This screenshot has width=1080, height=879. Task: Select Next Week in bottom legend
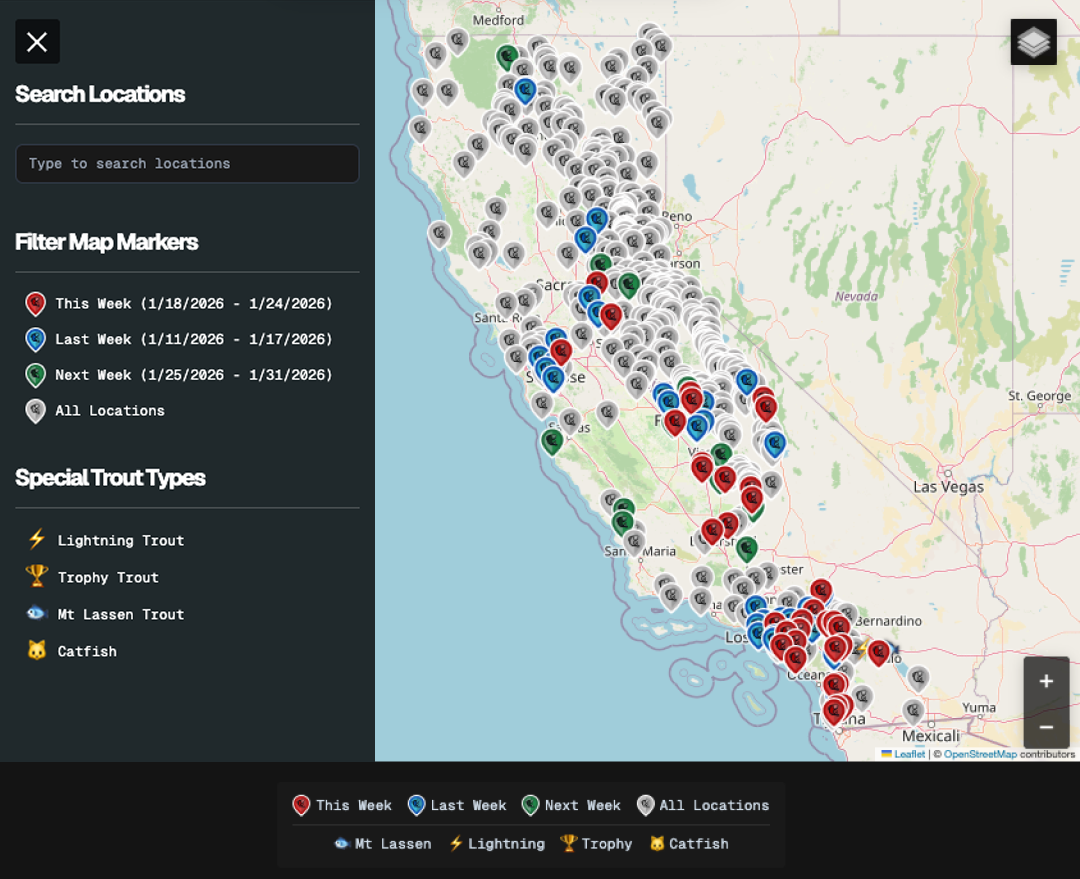click(x=571, y=806)
